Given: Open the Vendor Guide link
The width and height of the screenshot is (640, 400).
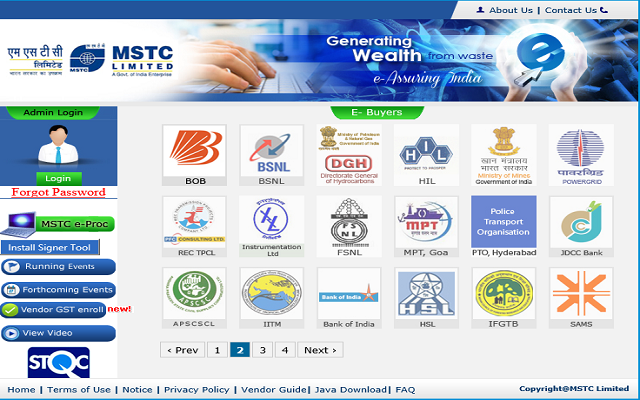Looking at the screenshot, I should click(273, 390).
